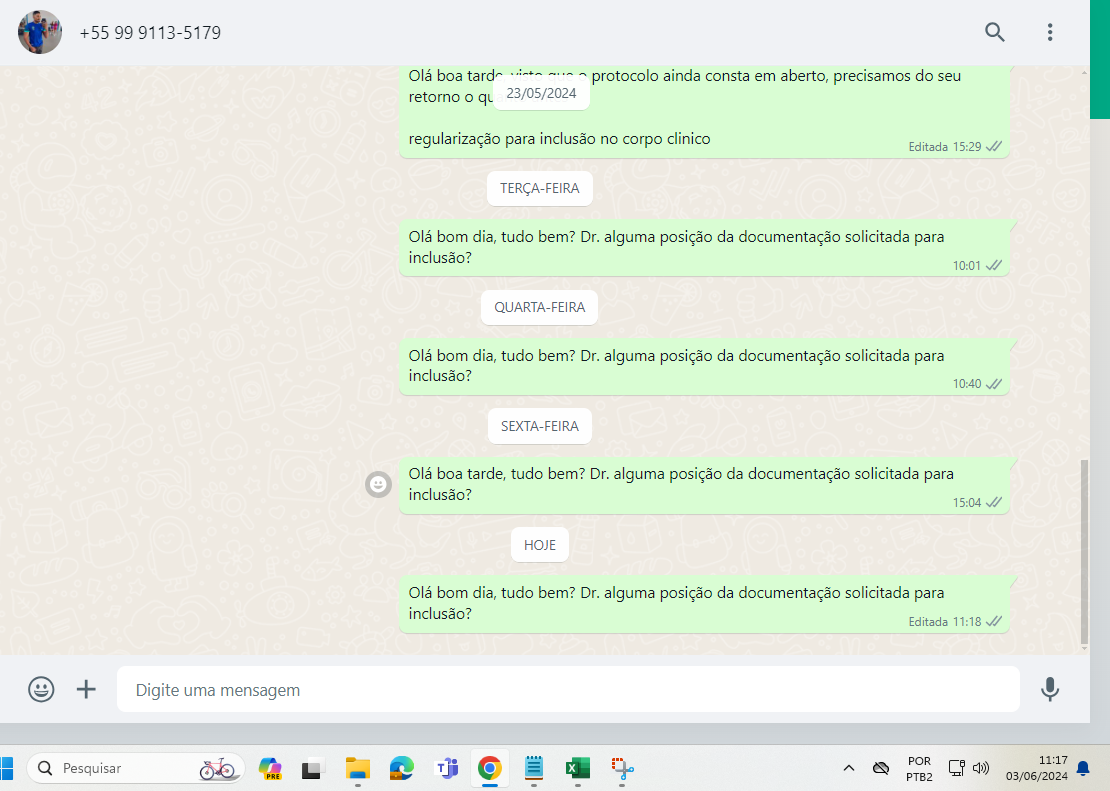
Task: Open the Snipping Tool from taskbar
Action: [x=622, y=768]
